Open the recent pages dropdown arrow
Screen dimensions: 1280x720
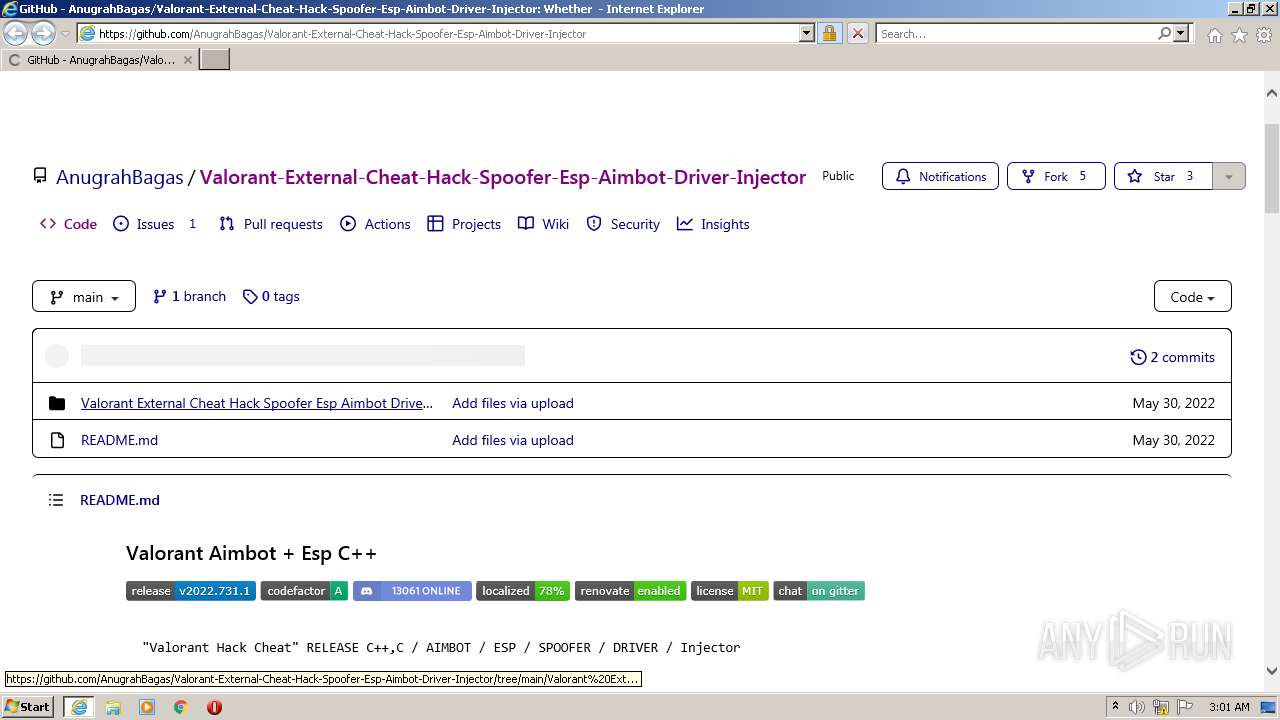pos(65,34)
